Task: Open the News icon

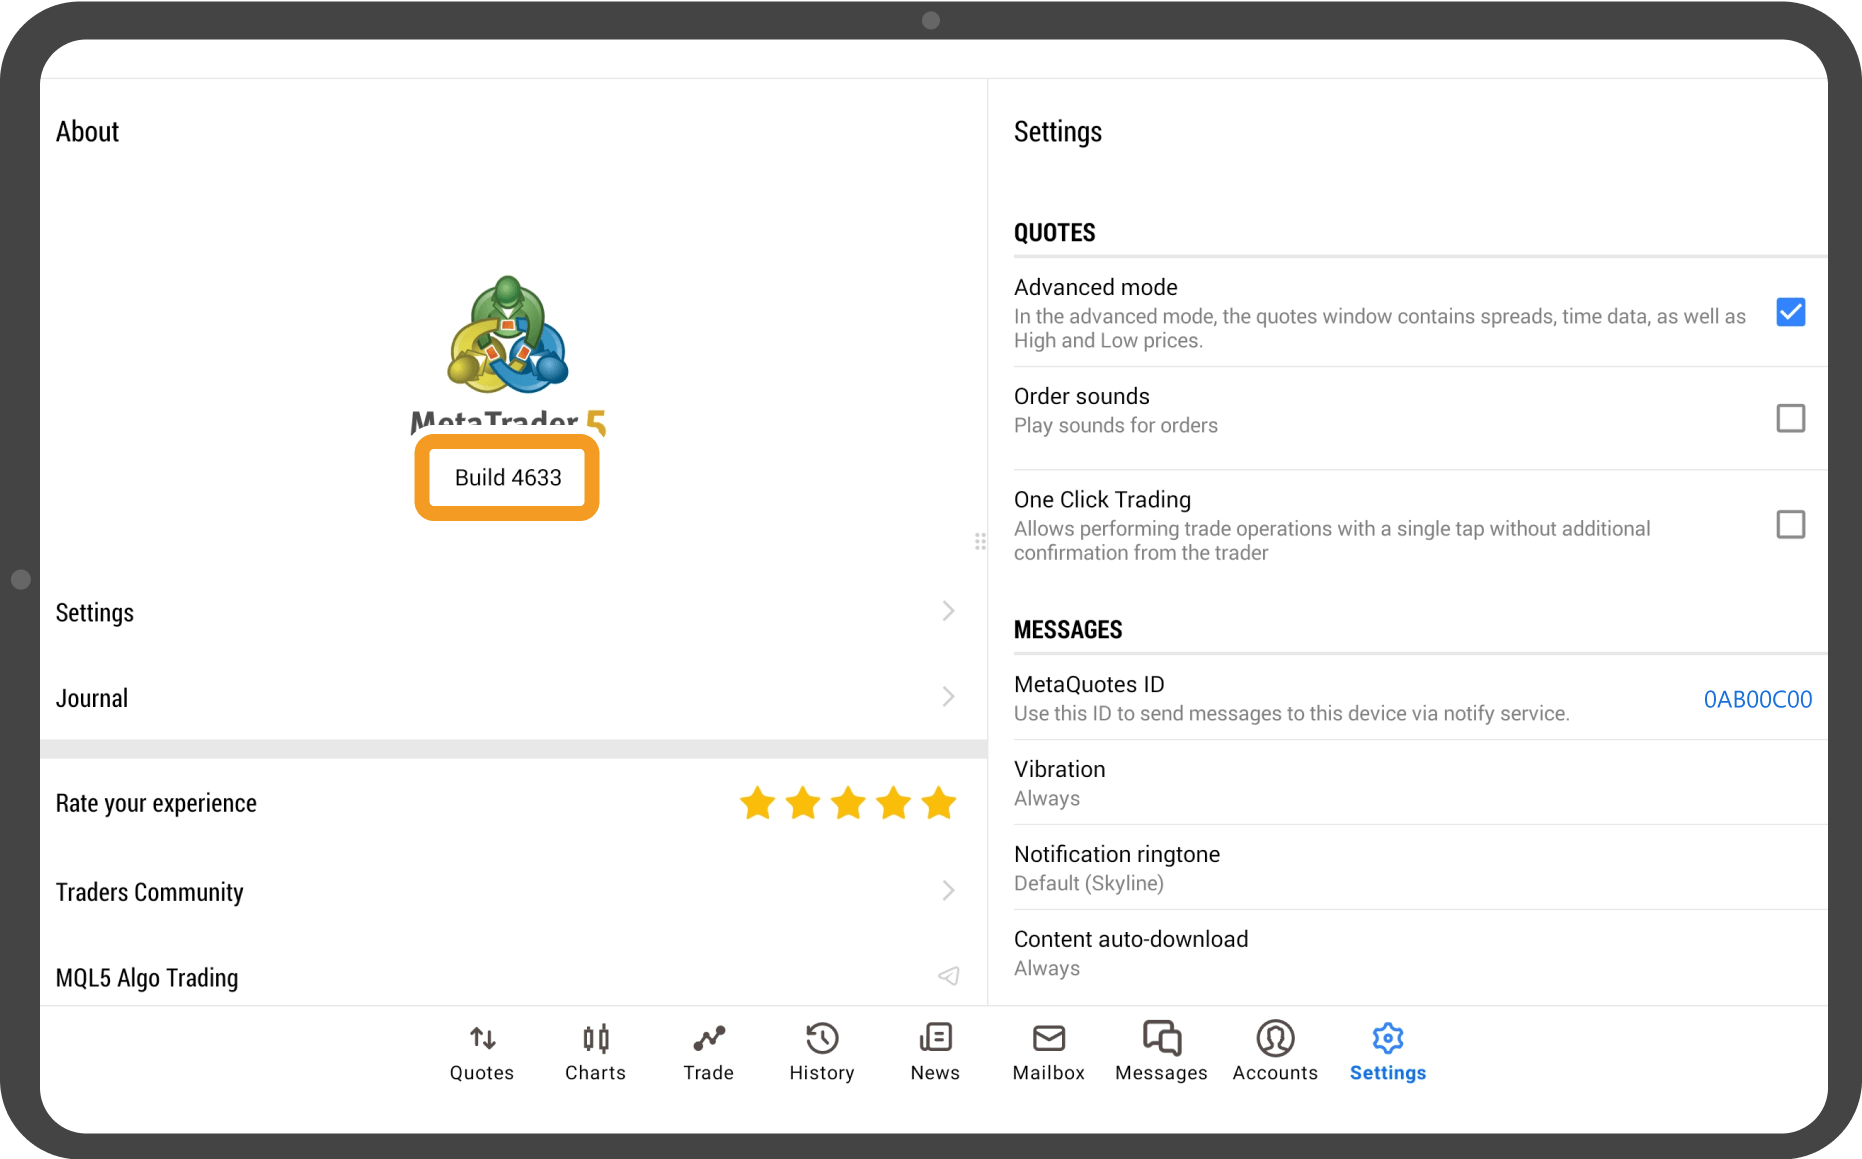Action: pos(936,1038)
